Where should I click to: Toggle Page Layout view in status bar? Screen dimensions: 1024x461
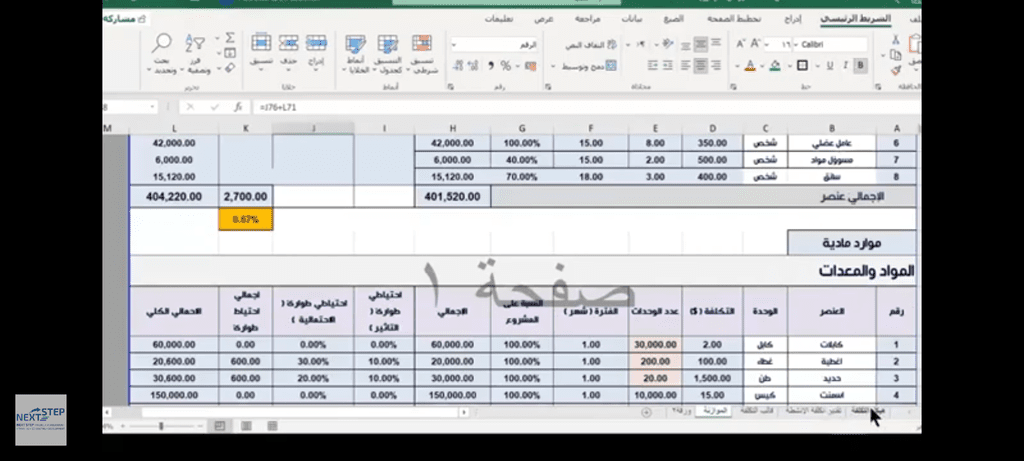tap(246, 426)
